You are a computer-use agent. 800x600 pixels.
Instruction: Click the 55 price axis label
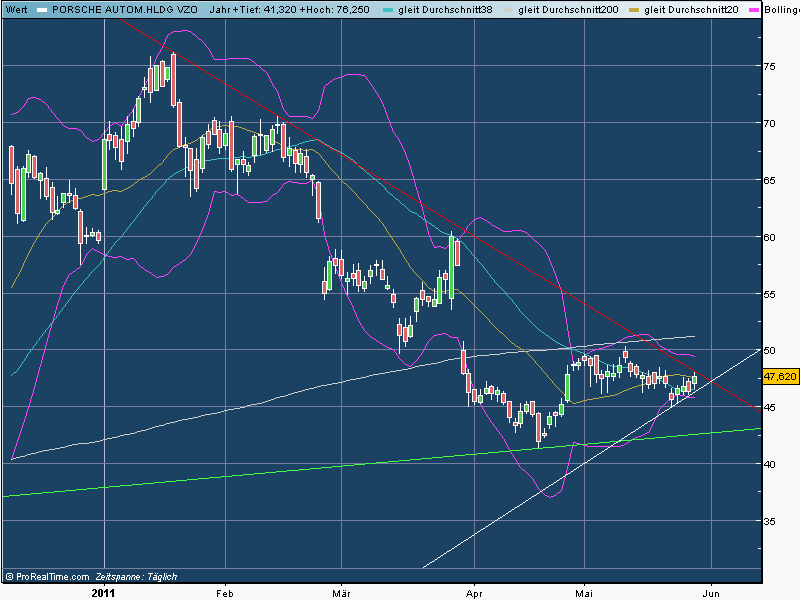[x=769, y=294]
